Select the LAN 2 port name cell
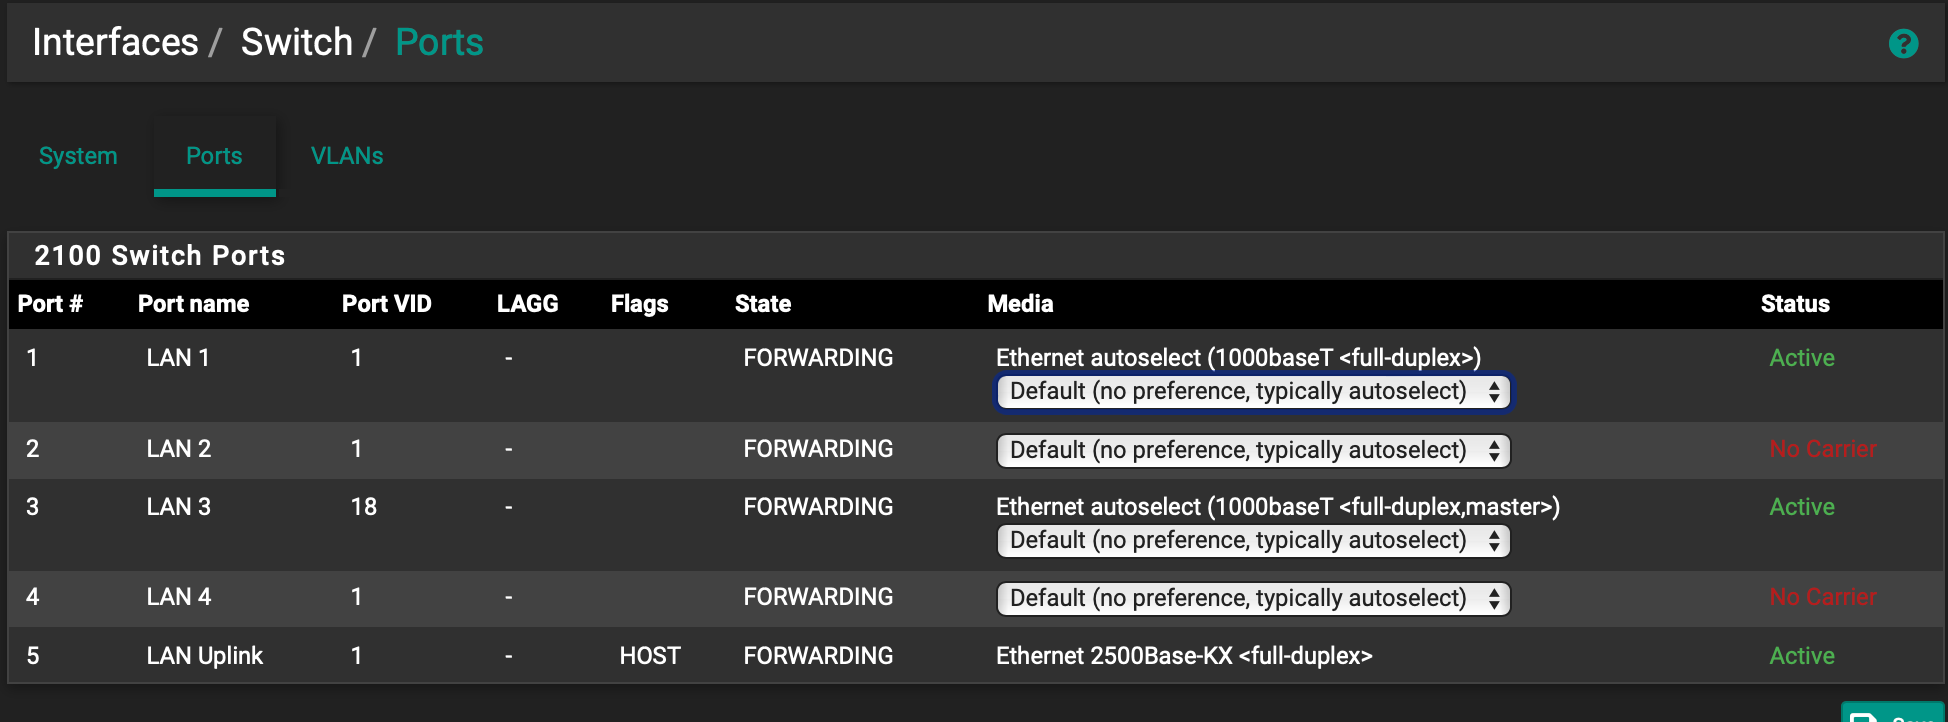 tap(179, 449)
